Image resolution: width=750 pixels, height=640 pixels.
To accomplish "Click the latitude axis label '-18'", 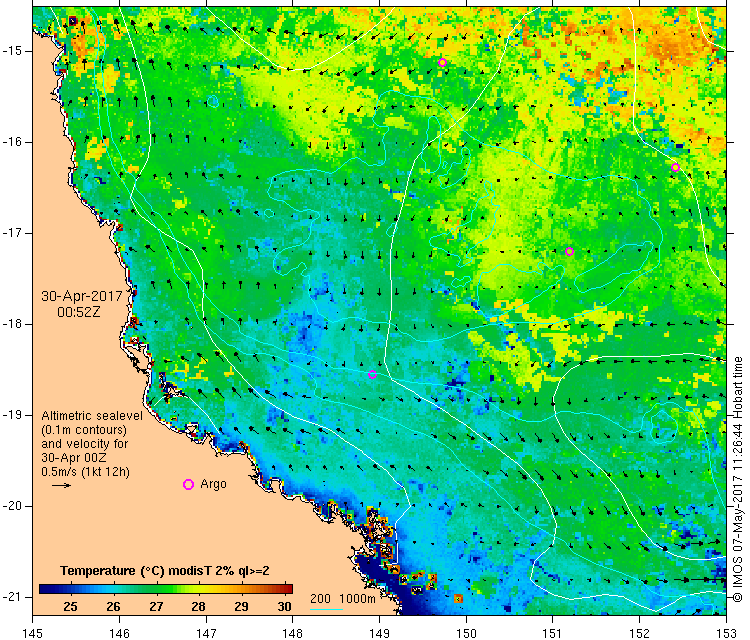I will coord(11,324).
